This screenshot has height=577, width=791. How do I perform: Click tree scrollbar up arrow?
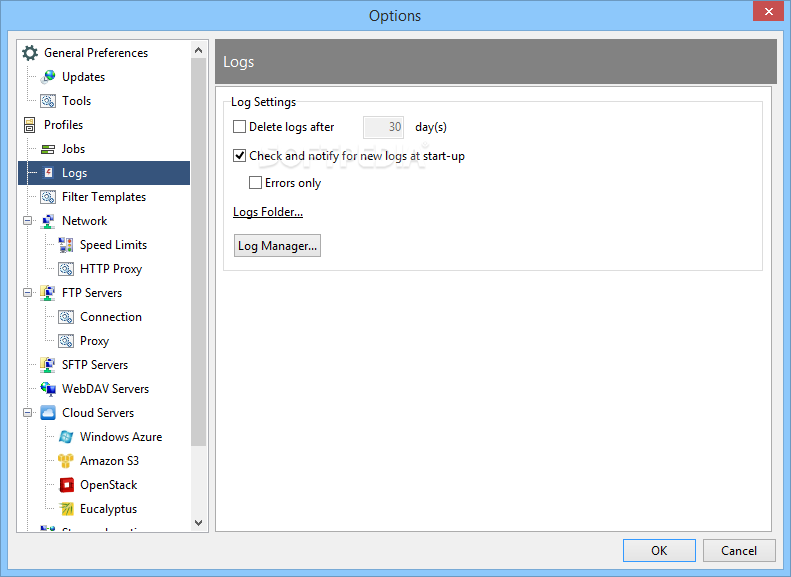[x=198, y=50]
